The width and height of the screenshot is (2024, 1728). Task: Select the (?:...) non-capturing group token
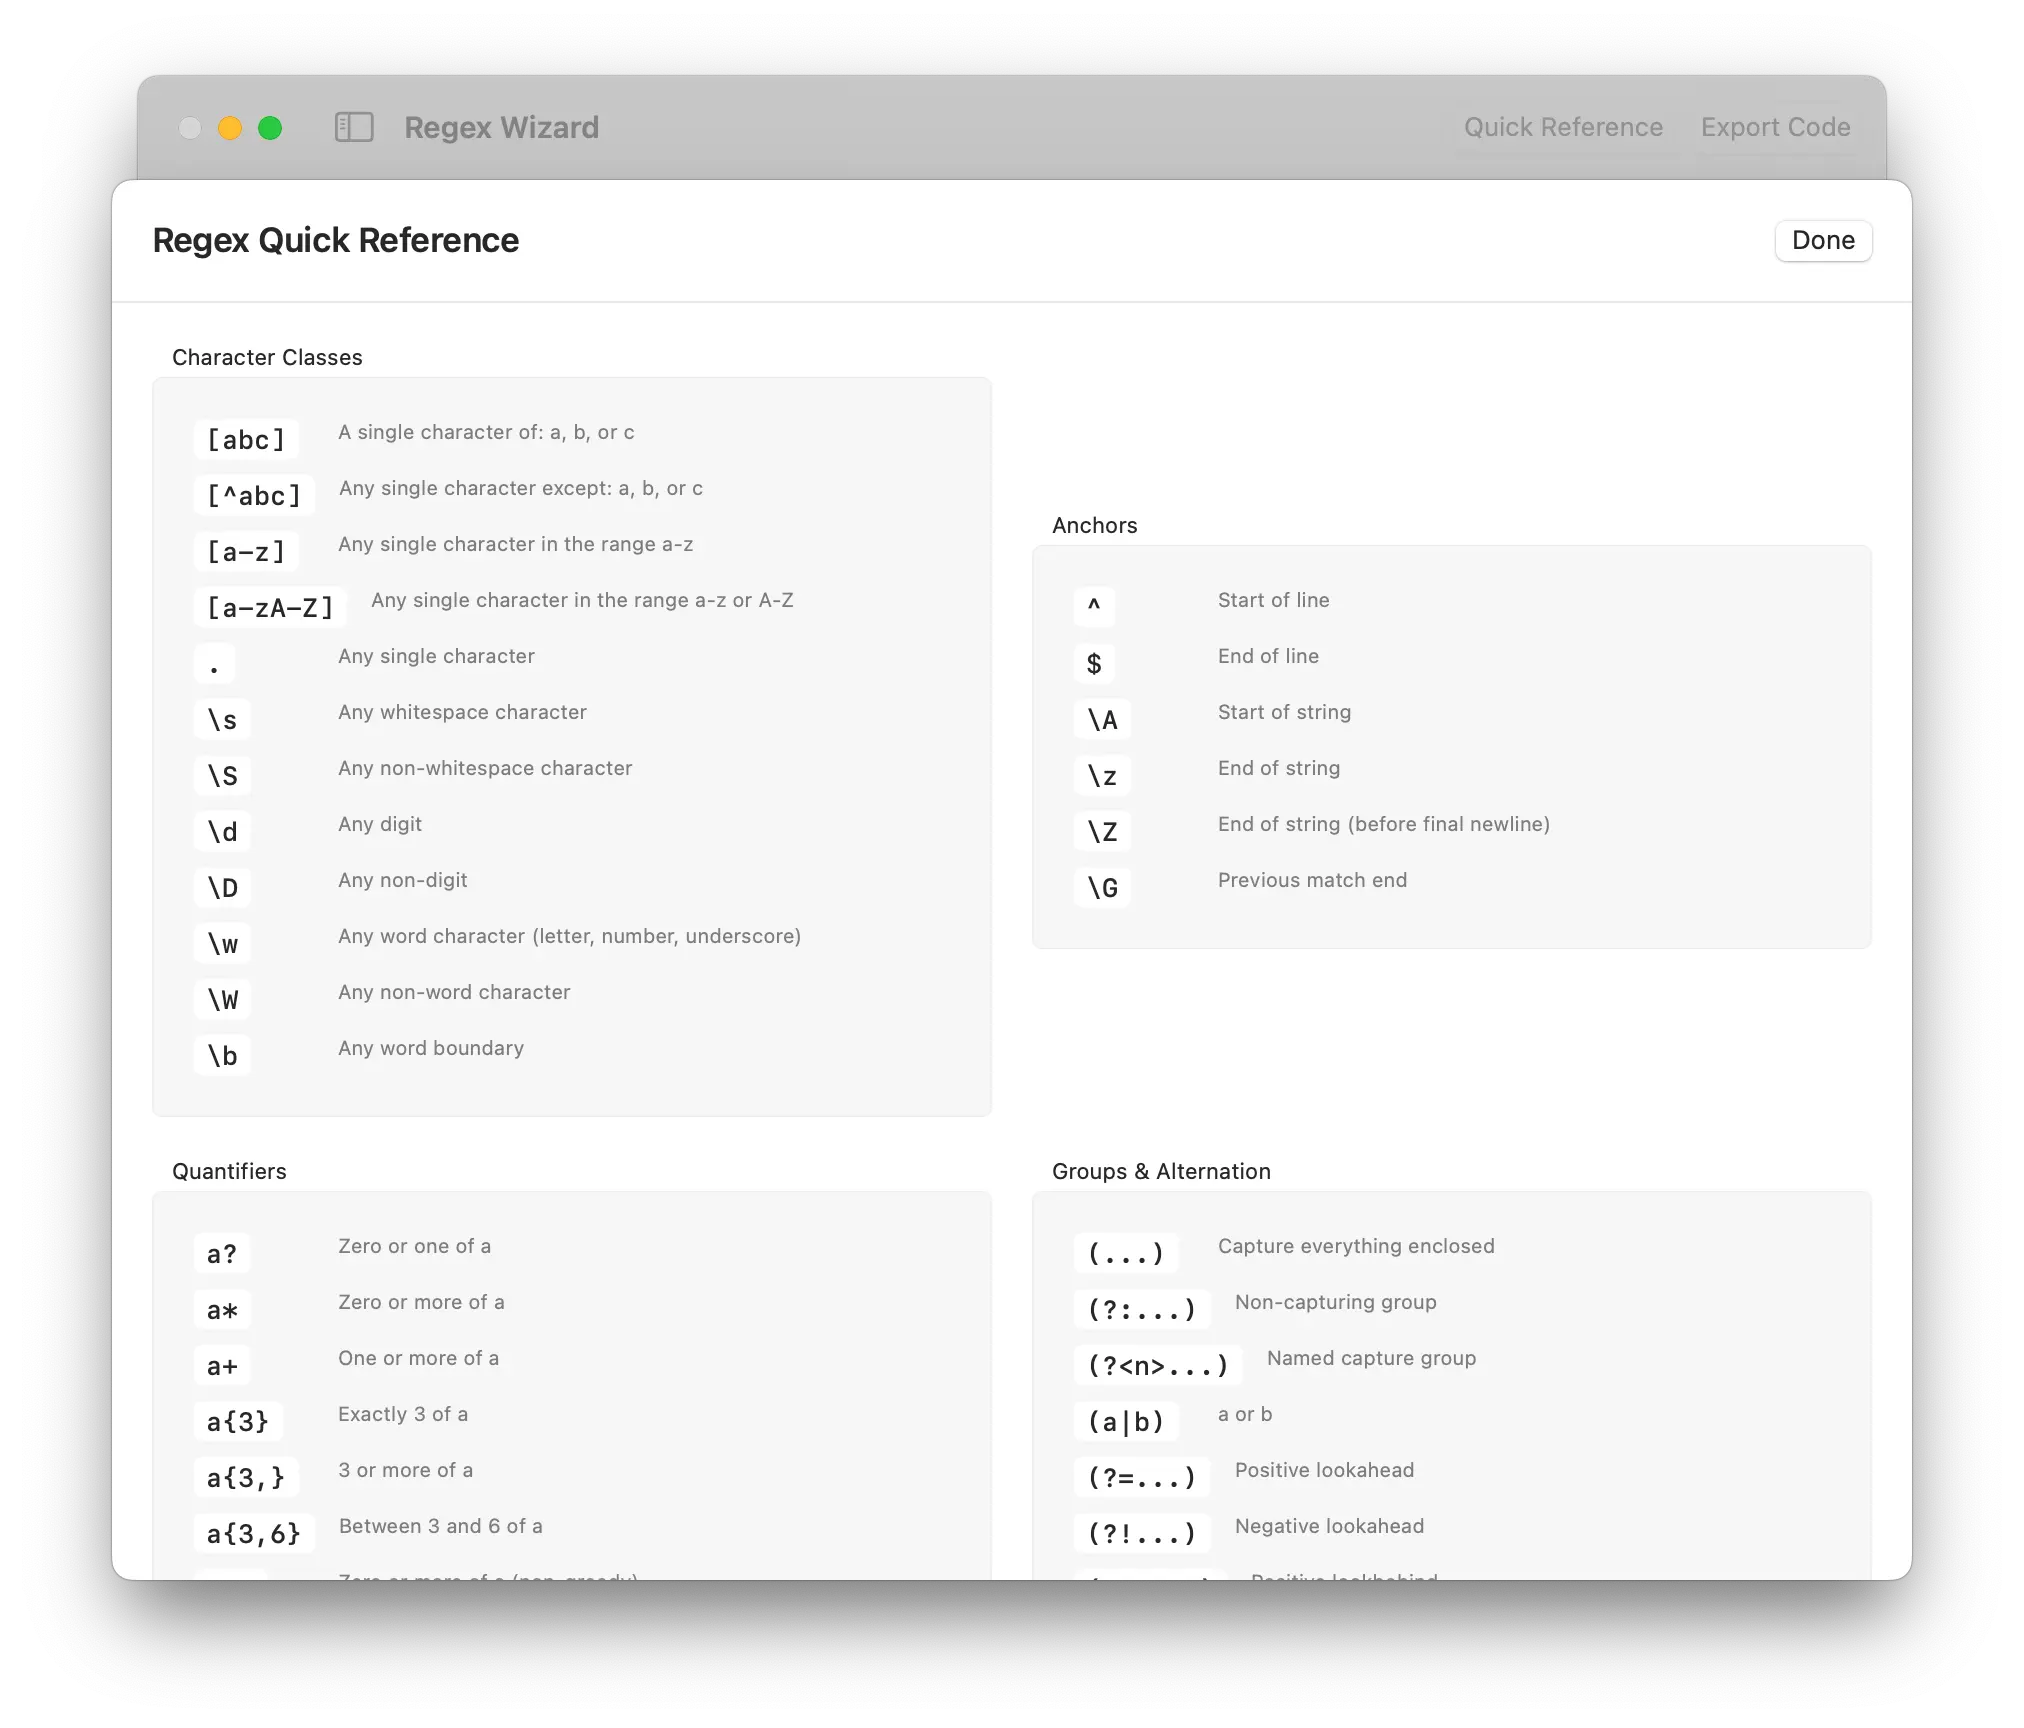click(1141, 1310)
